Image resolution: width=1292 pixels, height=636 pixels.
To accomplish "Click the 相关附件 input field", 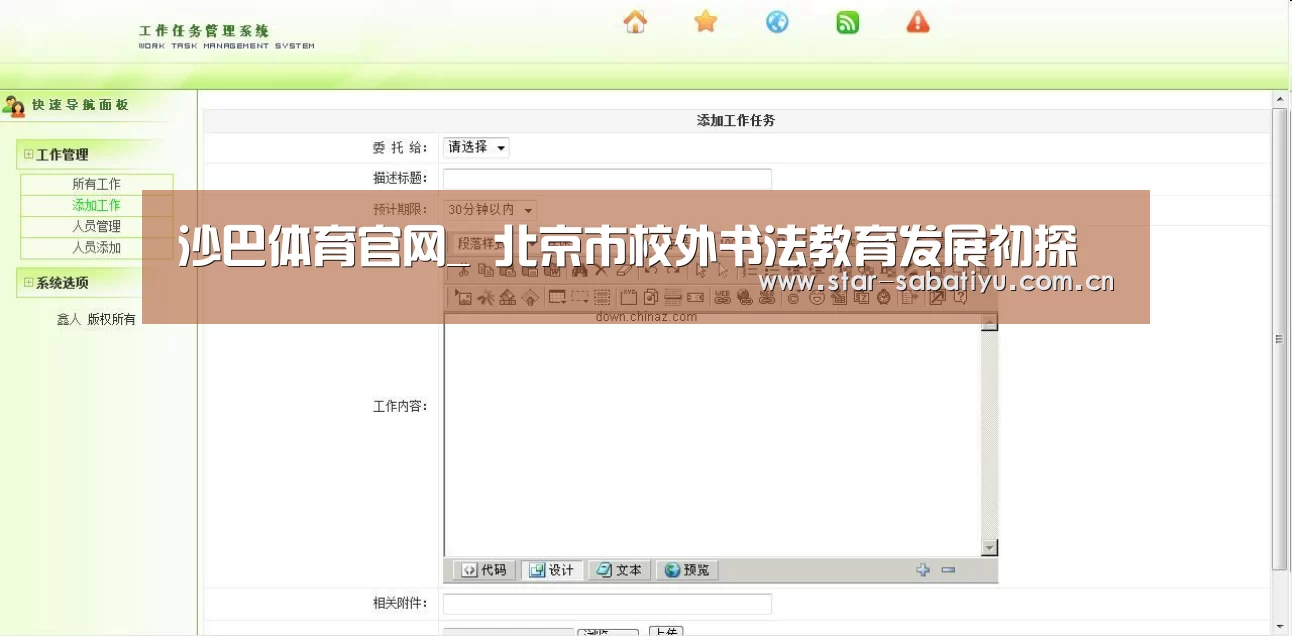I will (607, 604).
